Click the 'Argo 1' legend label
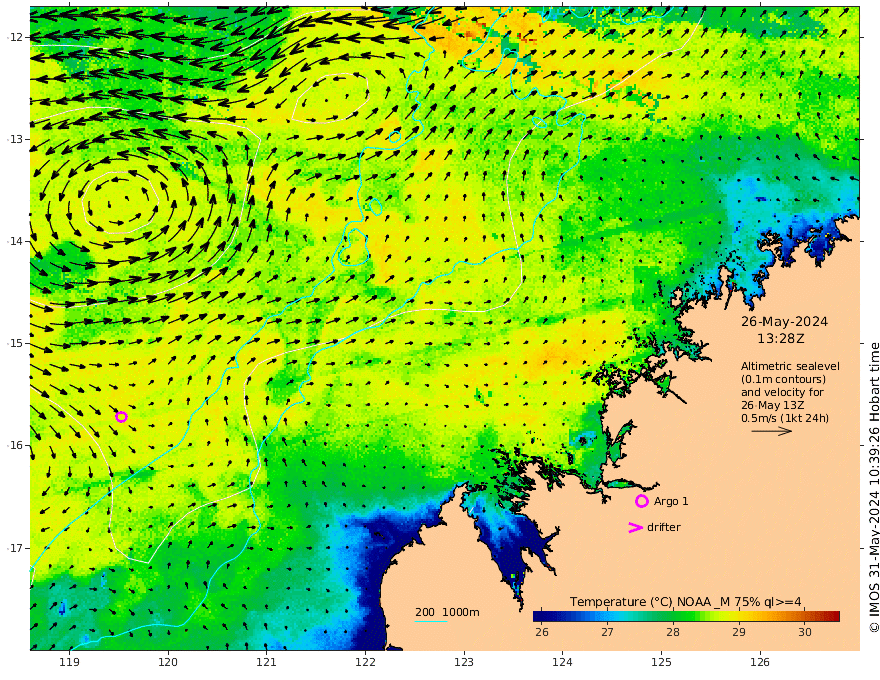This screenshot has height=680, width=880. click(x=671, y=501)
